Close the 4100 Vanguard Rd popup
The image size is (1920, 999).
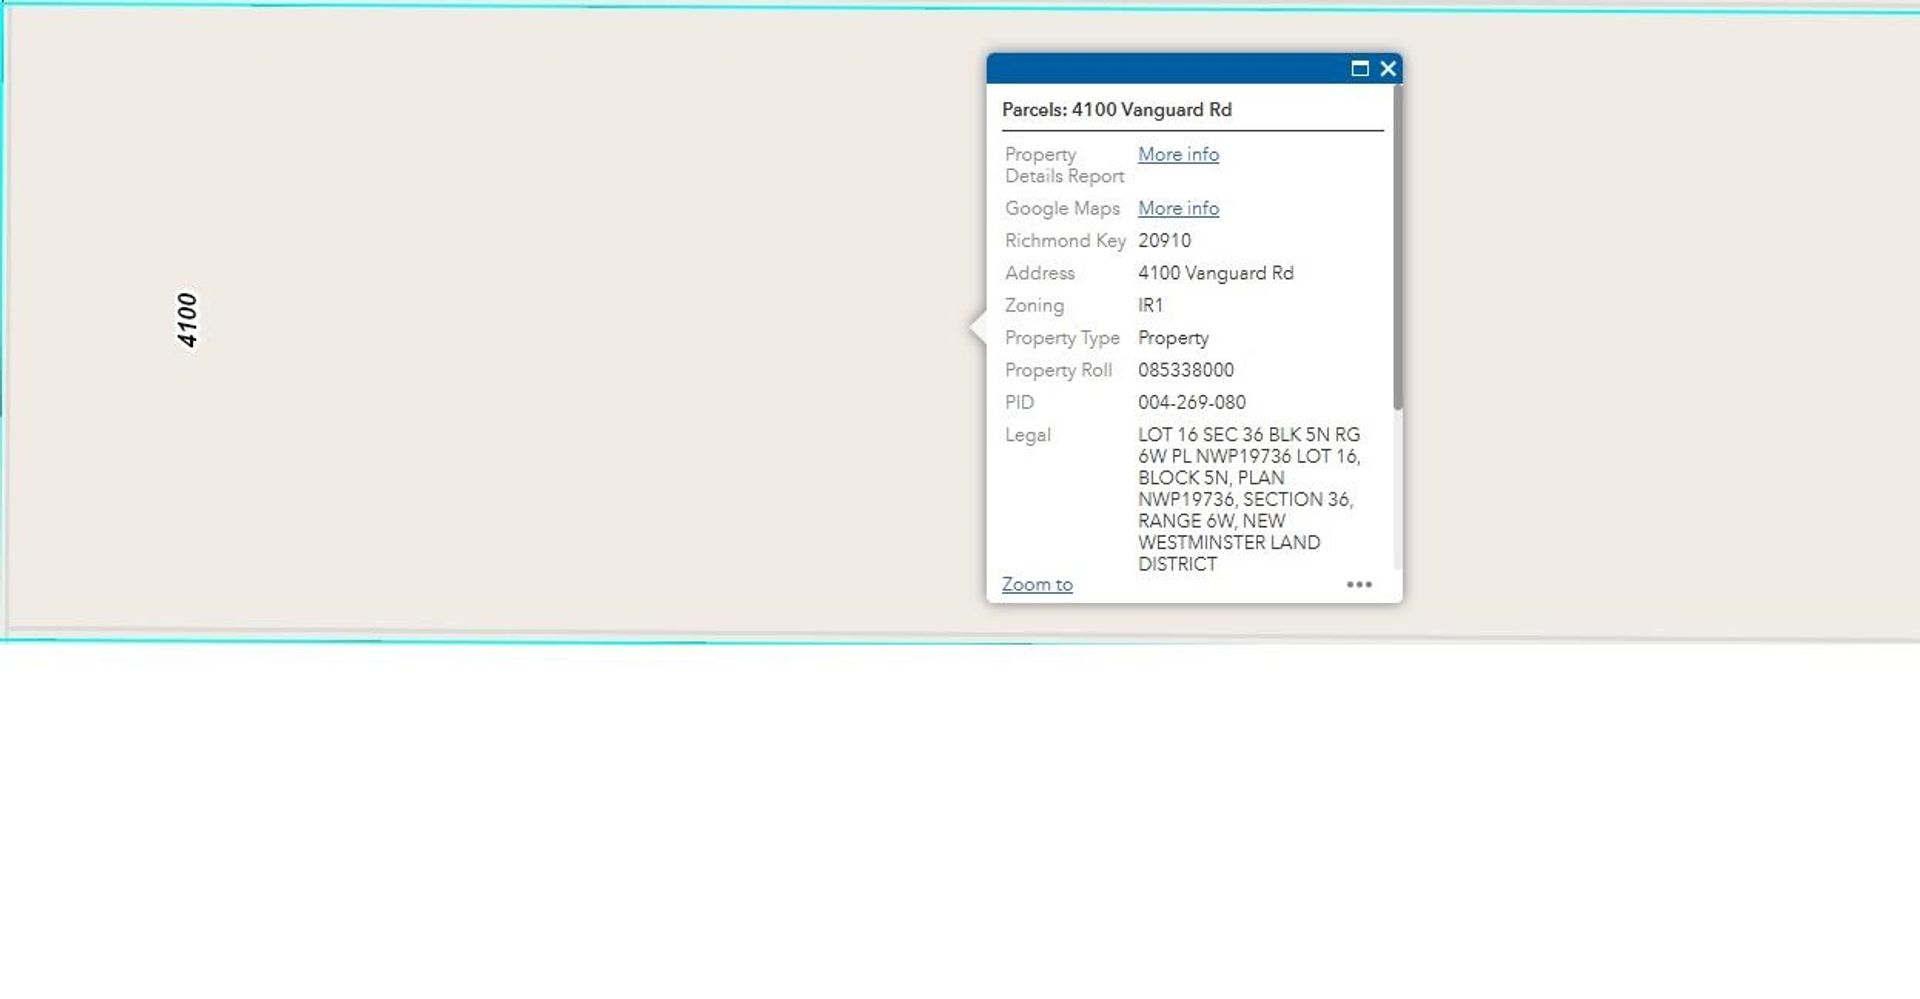click(1388, 69)
